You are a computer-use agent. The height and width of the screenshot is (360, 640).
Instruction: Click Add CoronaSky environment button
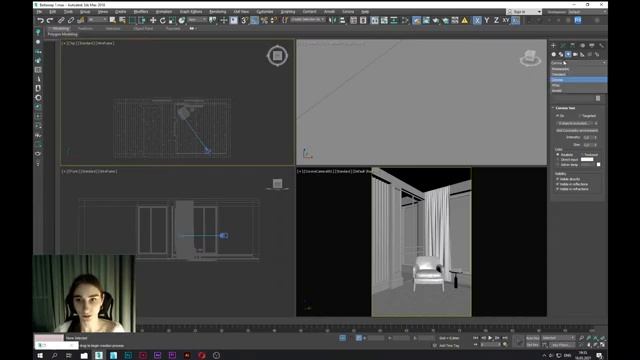(x=577, y=131)
